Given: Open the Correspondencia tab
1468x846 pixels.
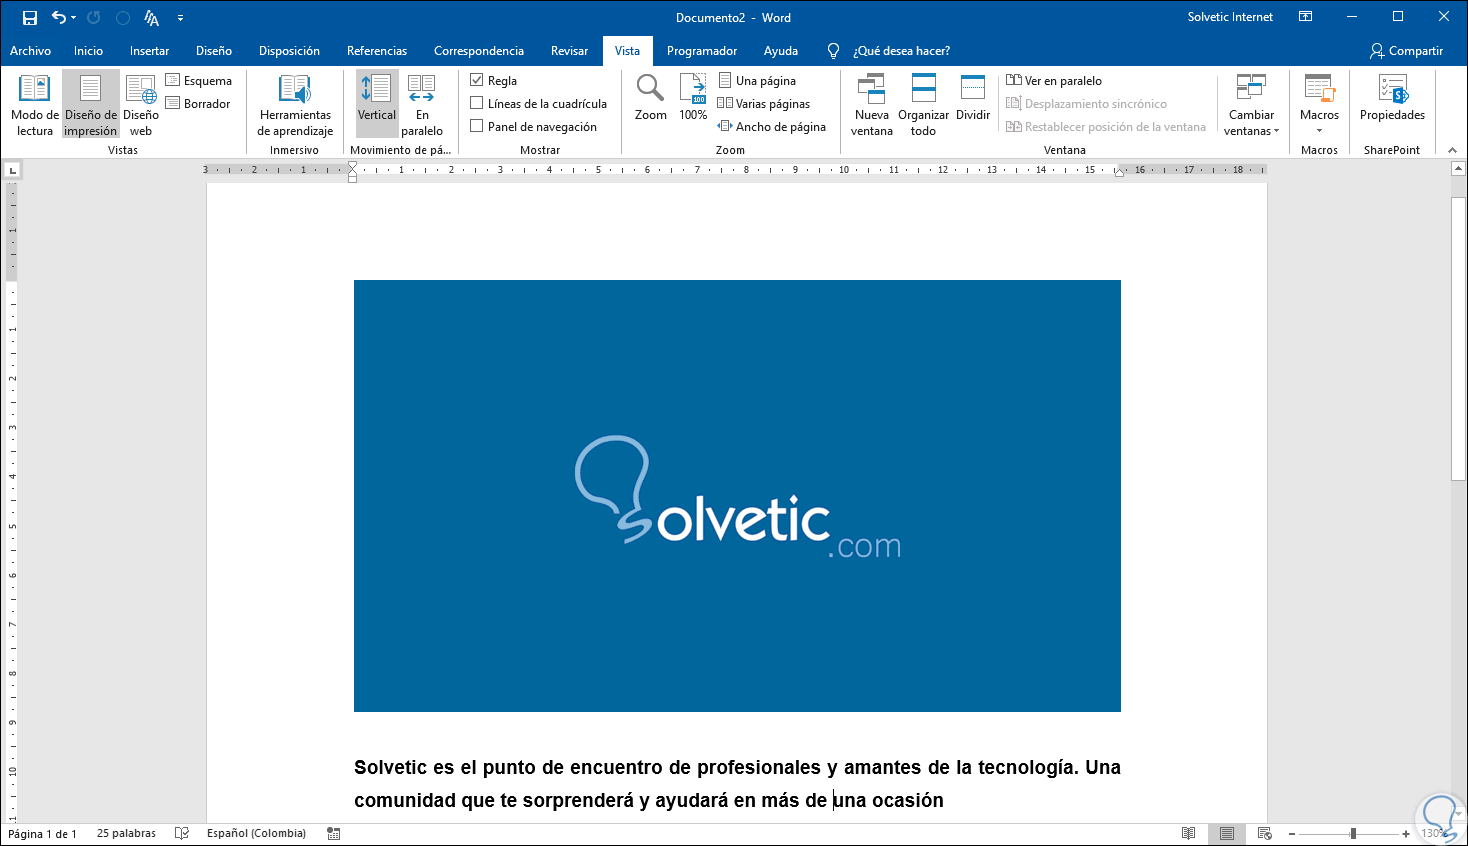Looking at the screenshot, I should [479, 51].
